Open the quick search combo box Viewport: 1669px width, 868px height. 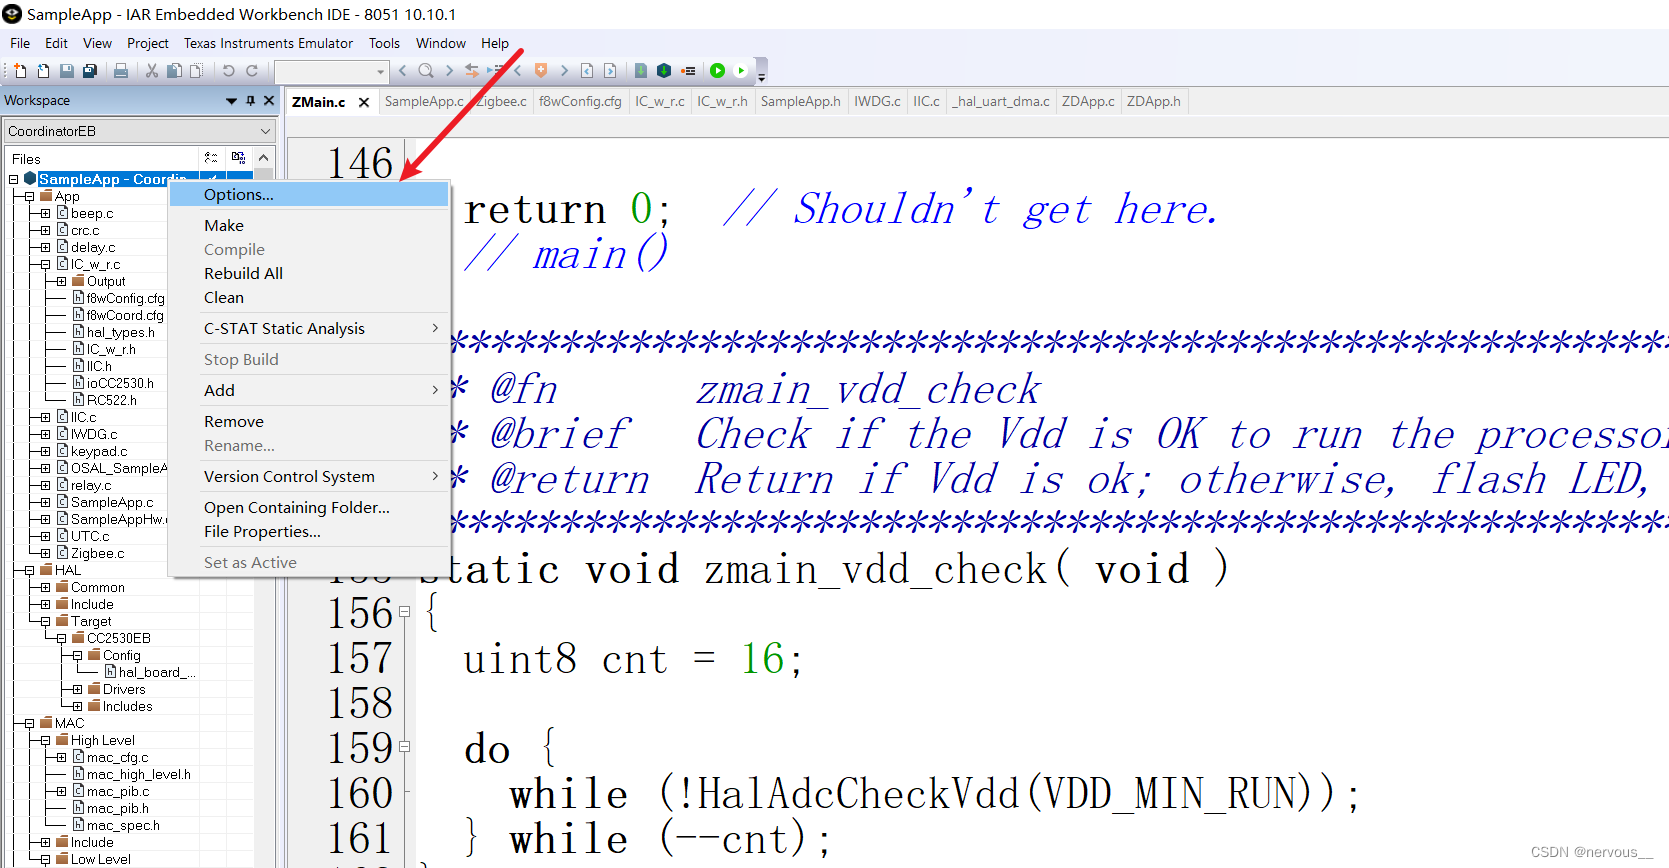pos(332,71)
